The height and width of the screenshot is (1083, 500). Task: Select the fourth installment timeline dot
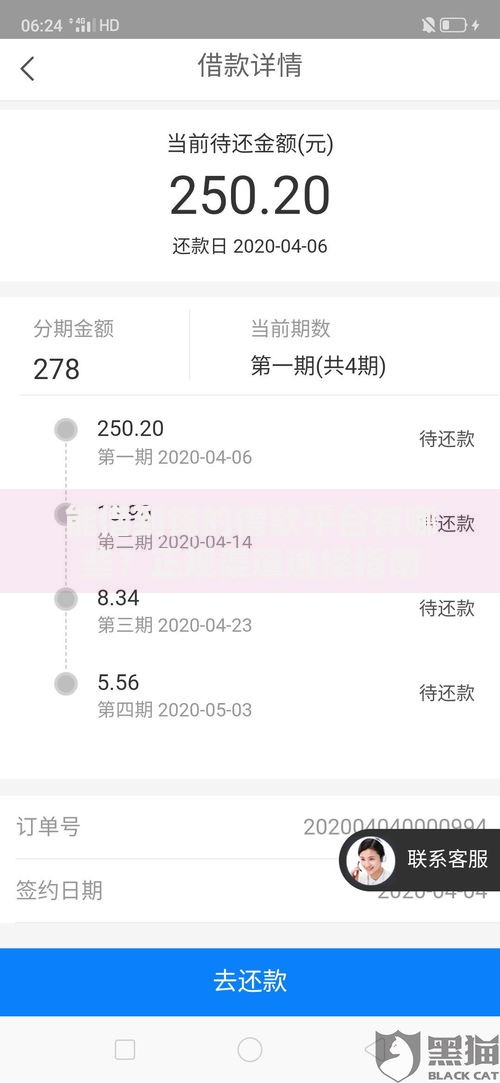(x=66, y=684)
